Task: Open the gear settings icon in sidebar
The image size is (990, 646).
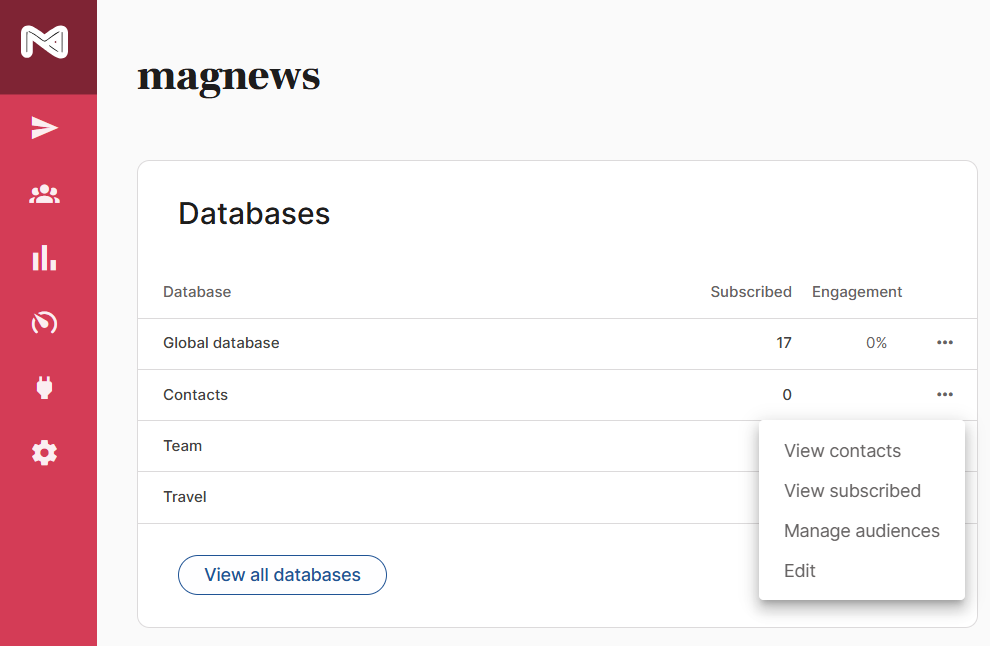Action: point(44,453)
